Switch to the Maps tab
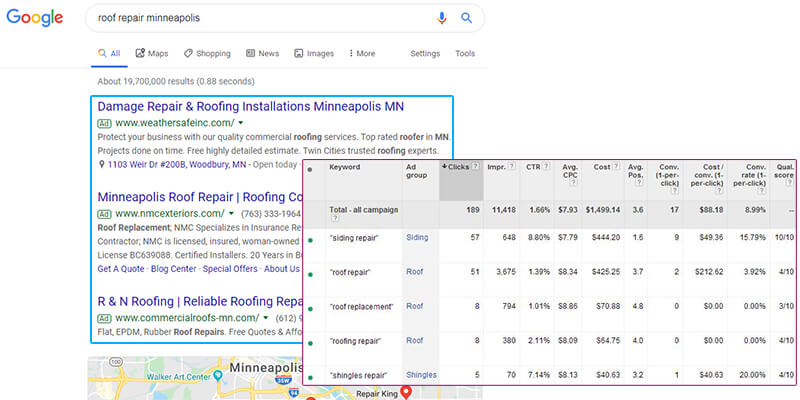Viewport: 800px width, 400px height. coord(152,53)
